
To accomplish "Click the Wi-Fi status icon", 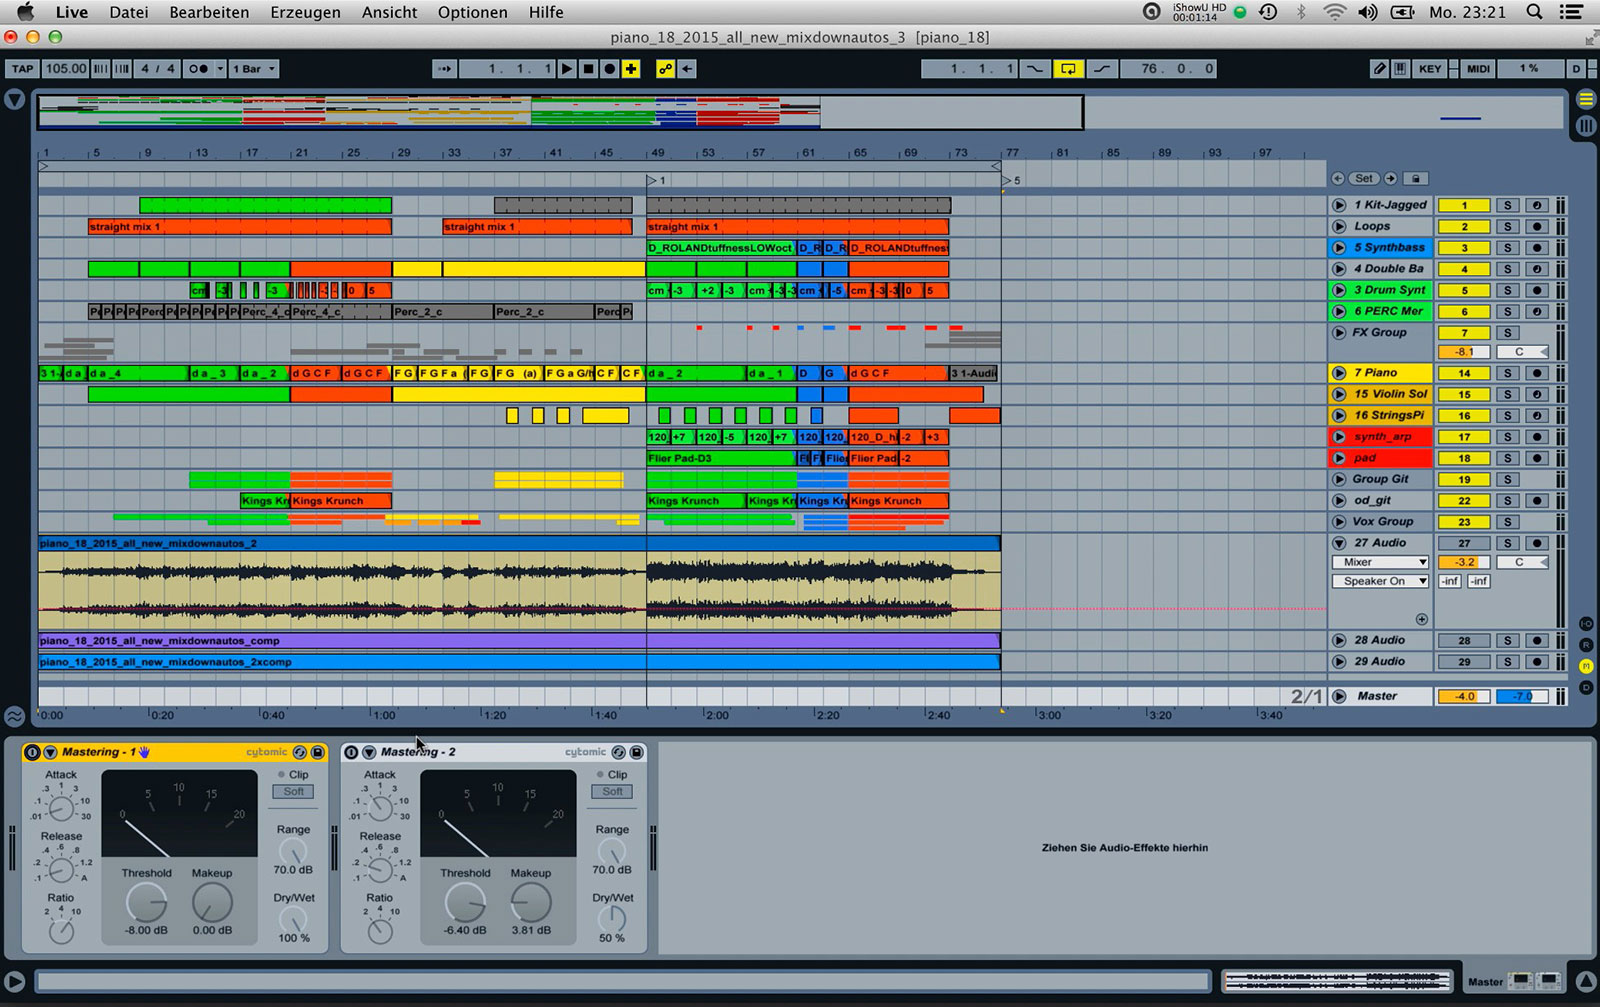I will (1334, 12).
